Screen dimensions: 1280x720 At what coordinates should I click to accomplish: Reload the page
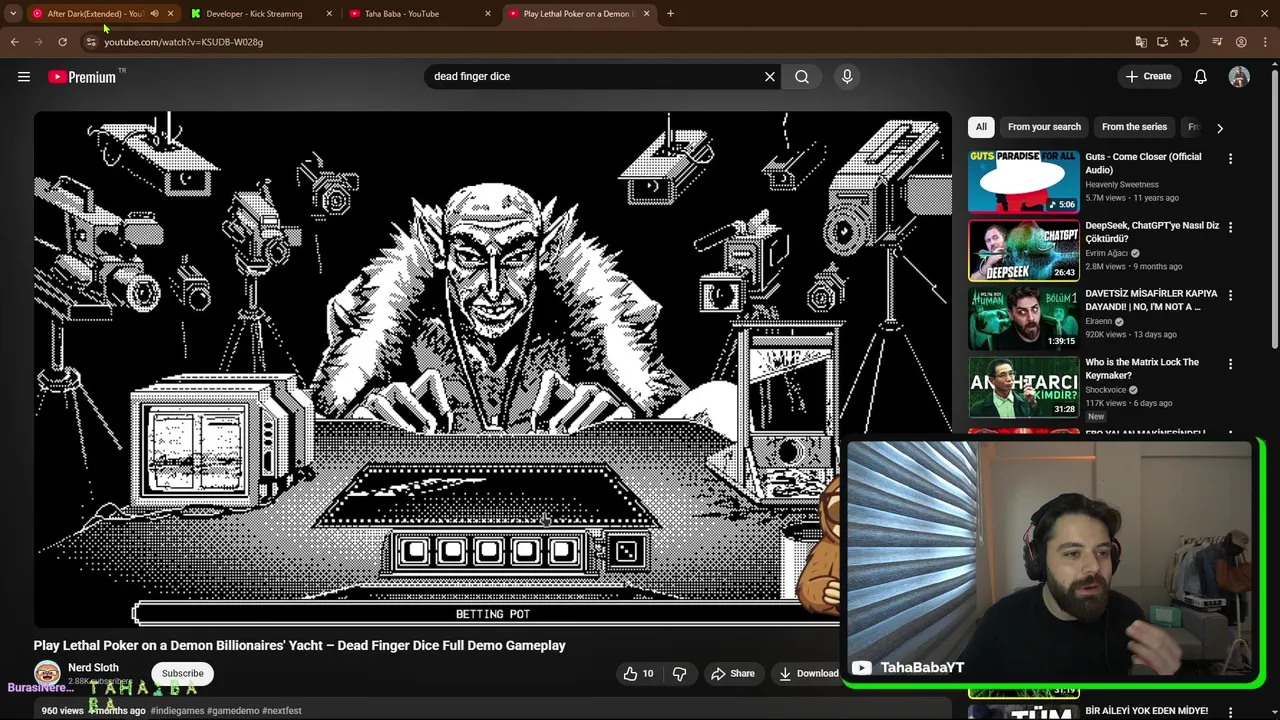coord(62,42)
